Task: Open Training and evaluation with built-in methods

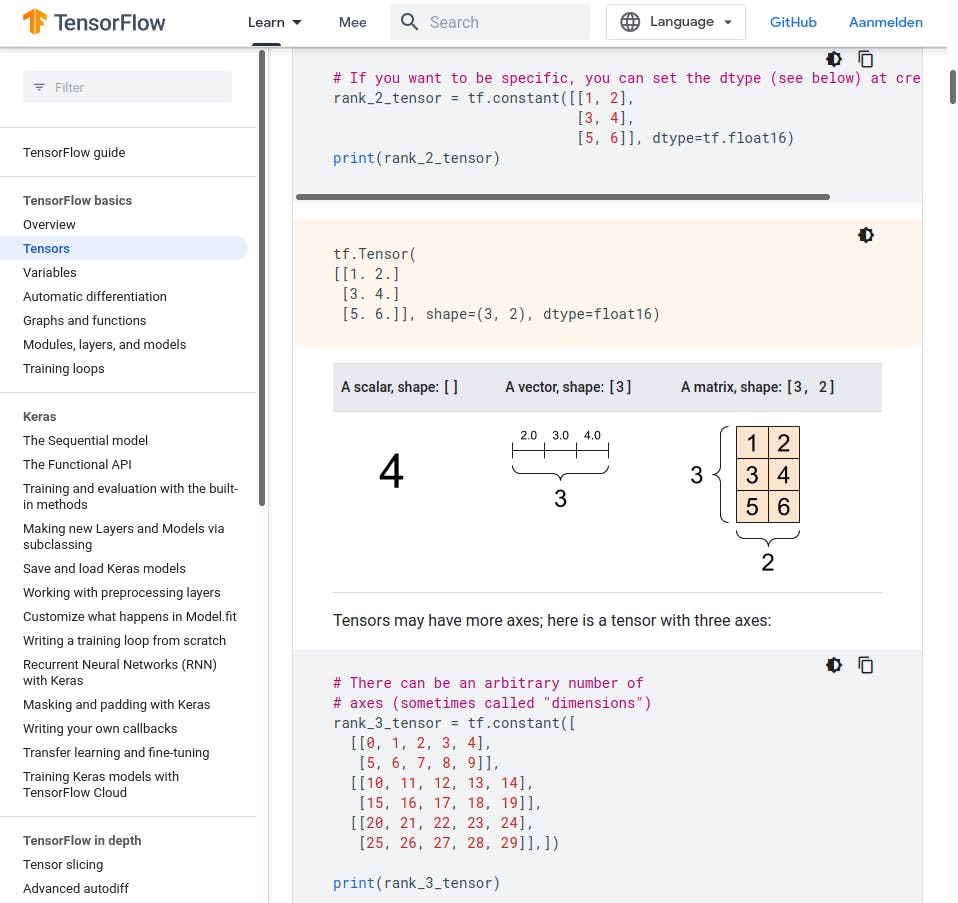Action: pos(130,496)
